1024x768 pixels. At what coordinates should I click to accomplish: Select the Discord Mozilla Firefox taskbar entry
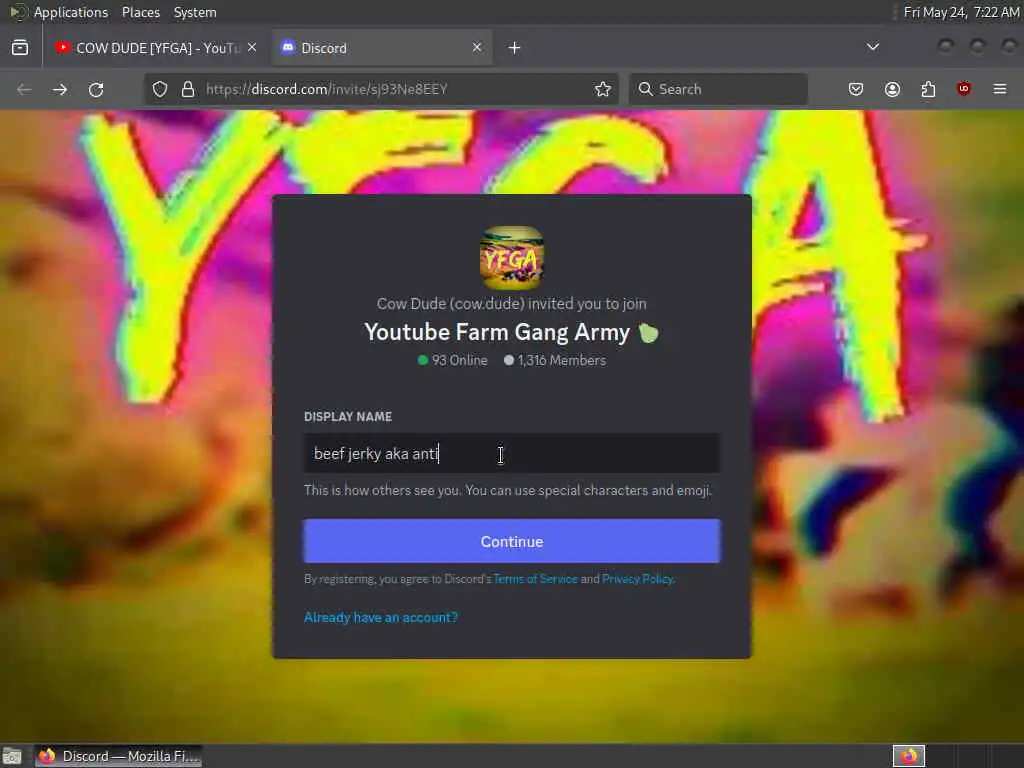(118, 756)
